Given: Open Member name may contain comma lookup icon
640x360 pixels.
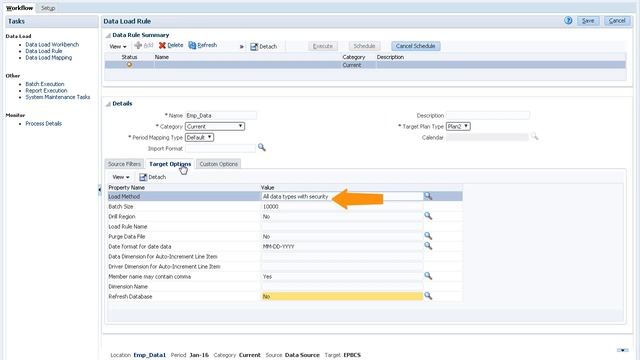Looking at the screenshot, I should coord(428,276).
